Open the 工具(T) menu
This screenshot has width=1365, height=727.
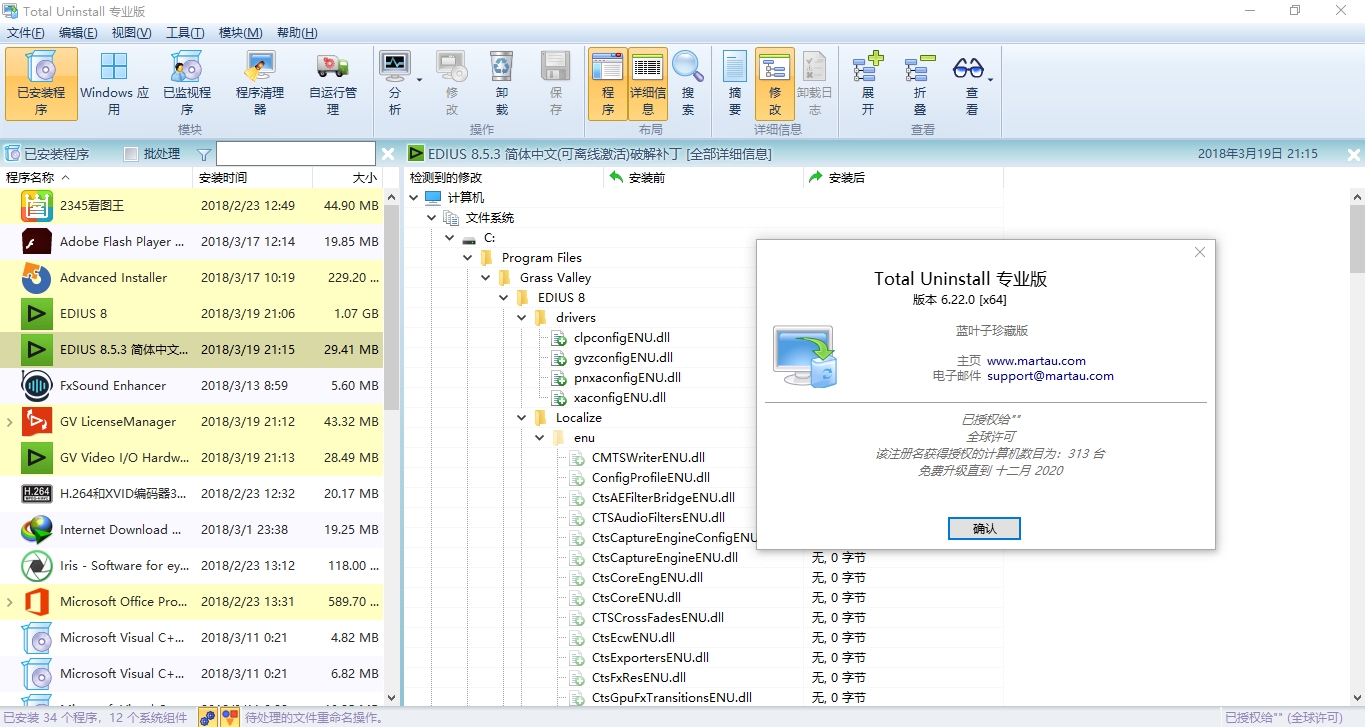185,33
